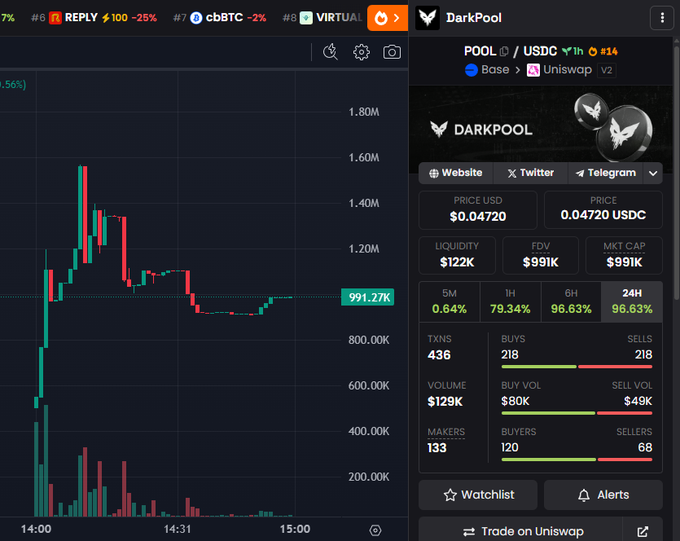Open the DarkPool Twitter link
The image size is (680, 541).
click(530, 173)
